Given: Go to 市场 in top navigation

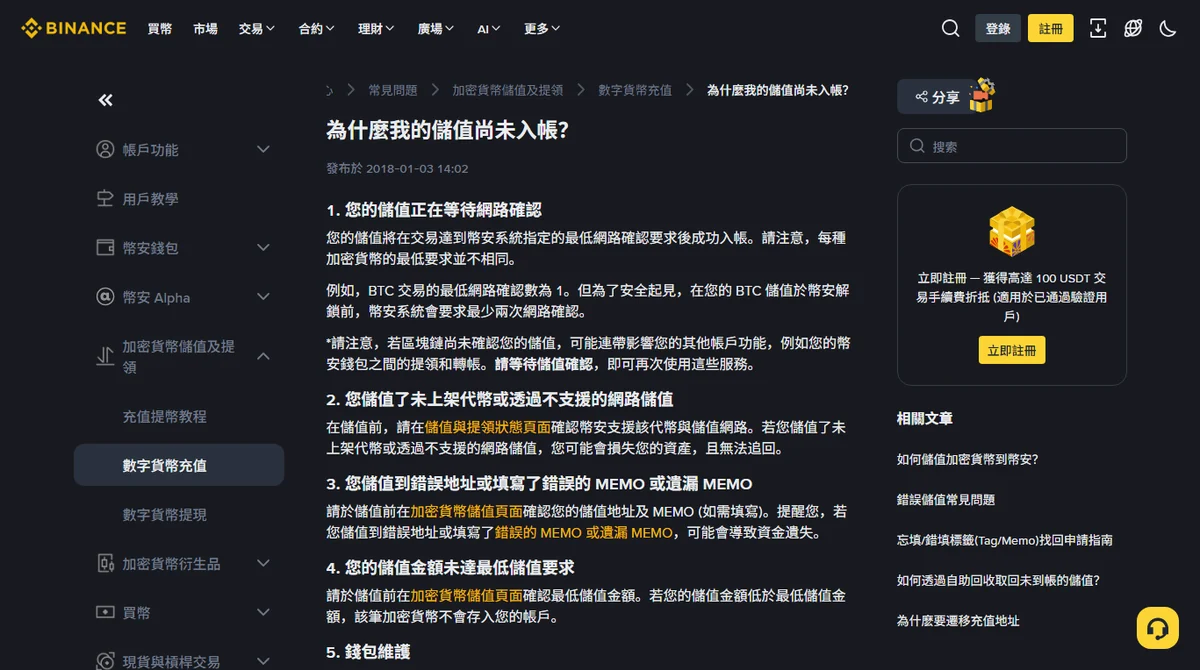Looking at the screenshot, I should point(205,29).
